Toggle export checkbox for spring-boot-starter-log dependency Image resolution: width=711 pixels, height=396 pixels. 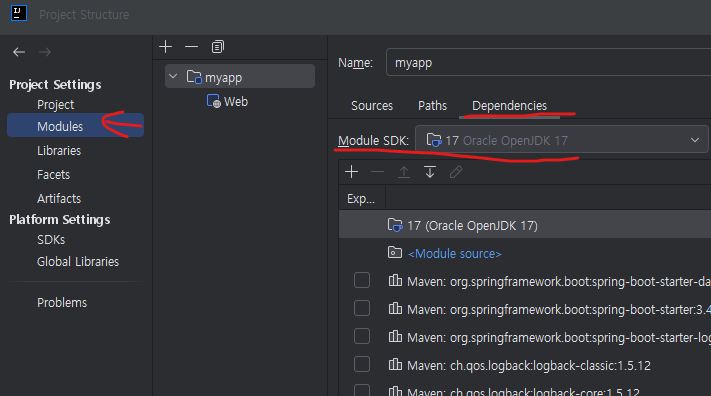tap(362, 337)
